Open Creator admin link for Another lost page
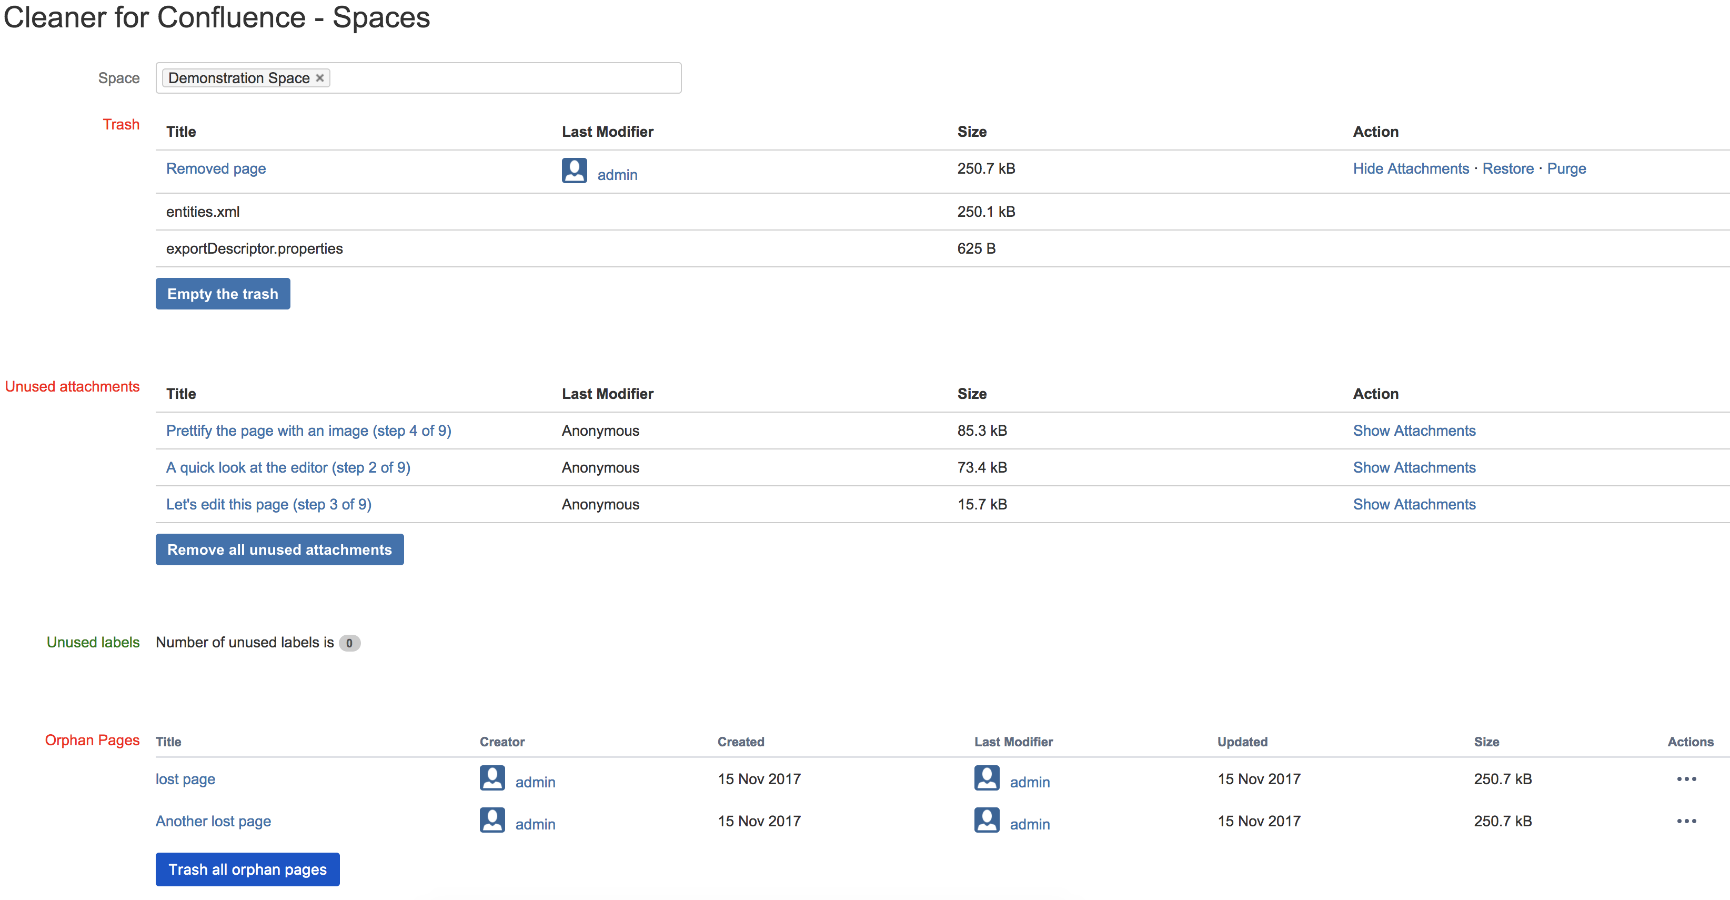Viewport: 1730px width, 900px height. (x=535, y=825)
